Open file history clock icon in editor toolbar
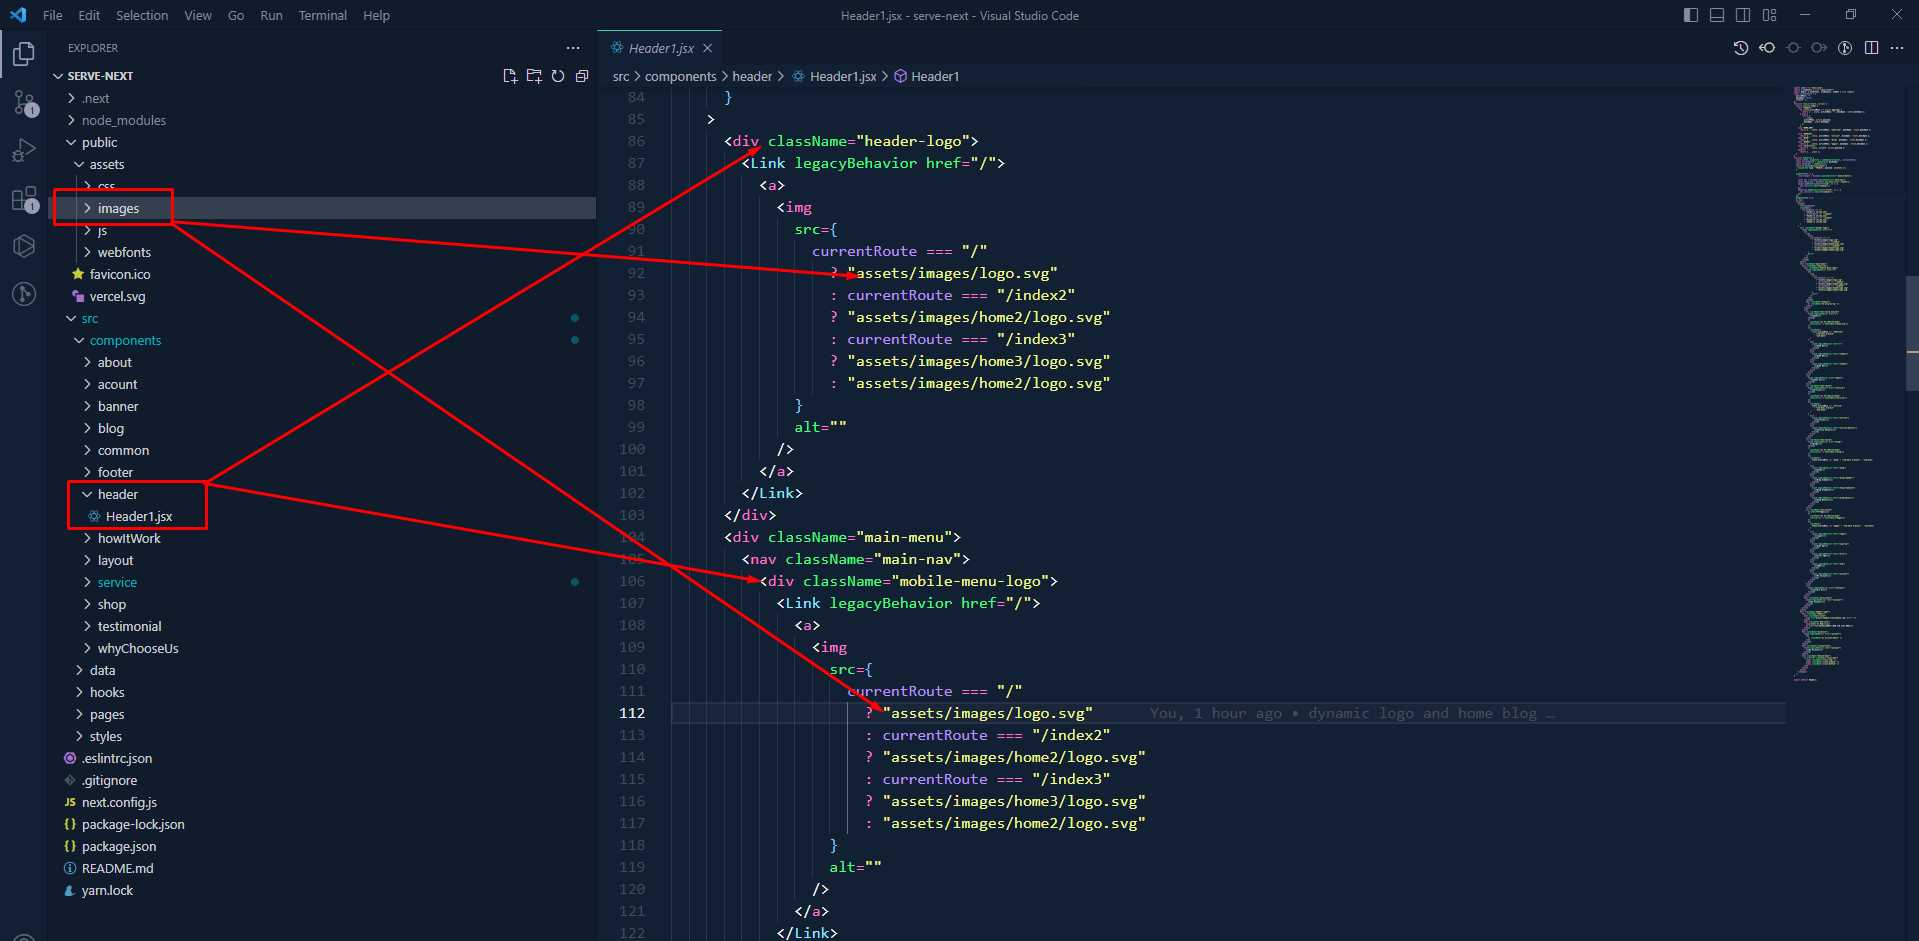The height and width of the screenshot is (941, 1919). pyautogui.click(x=1741, y=48)
